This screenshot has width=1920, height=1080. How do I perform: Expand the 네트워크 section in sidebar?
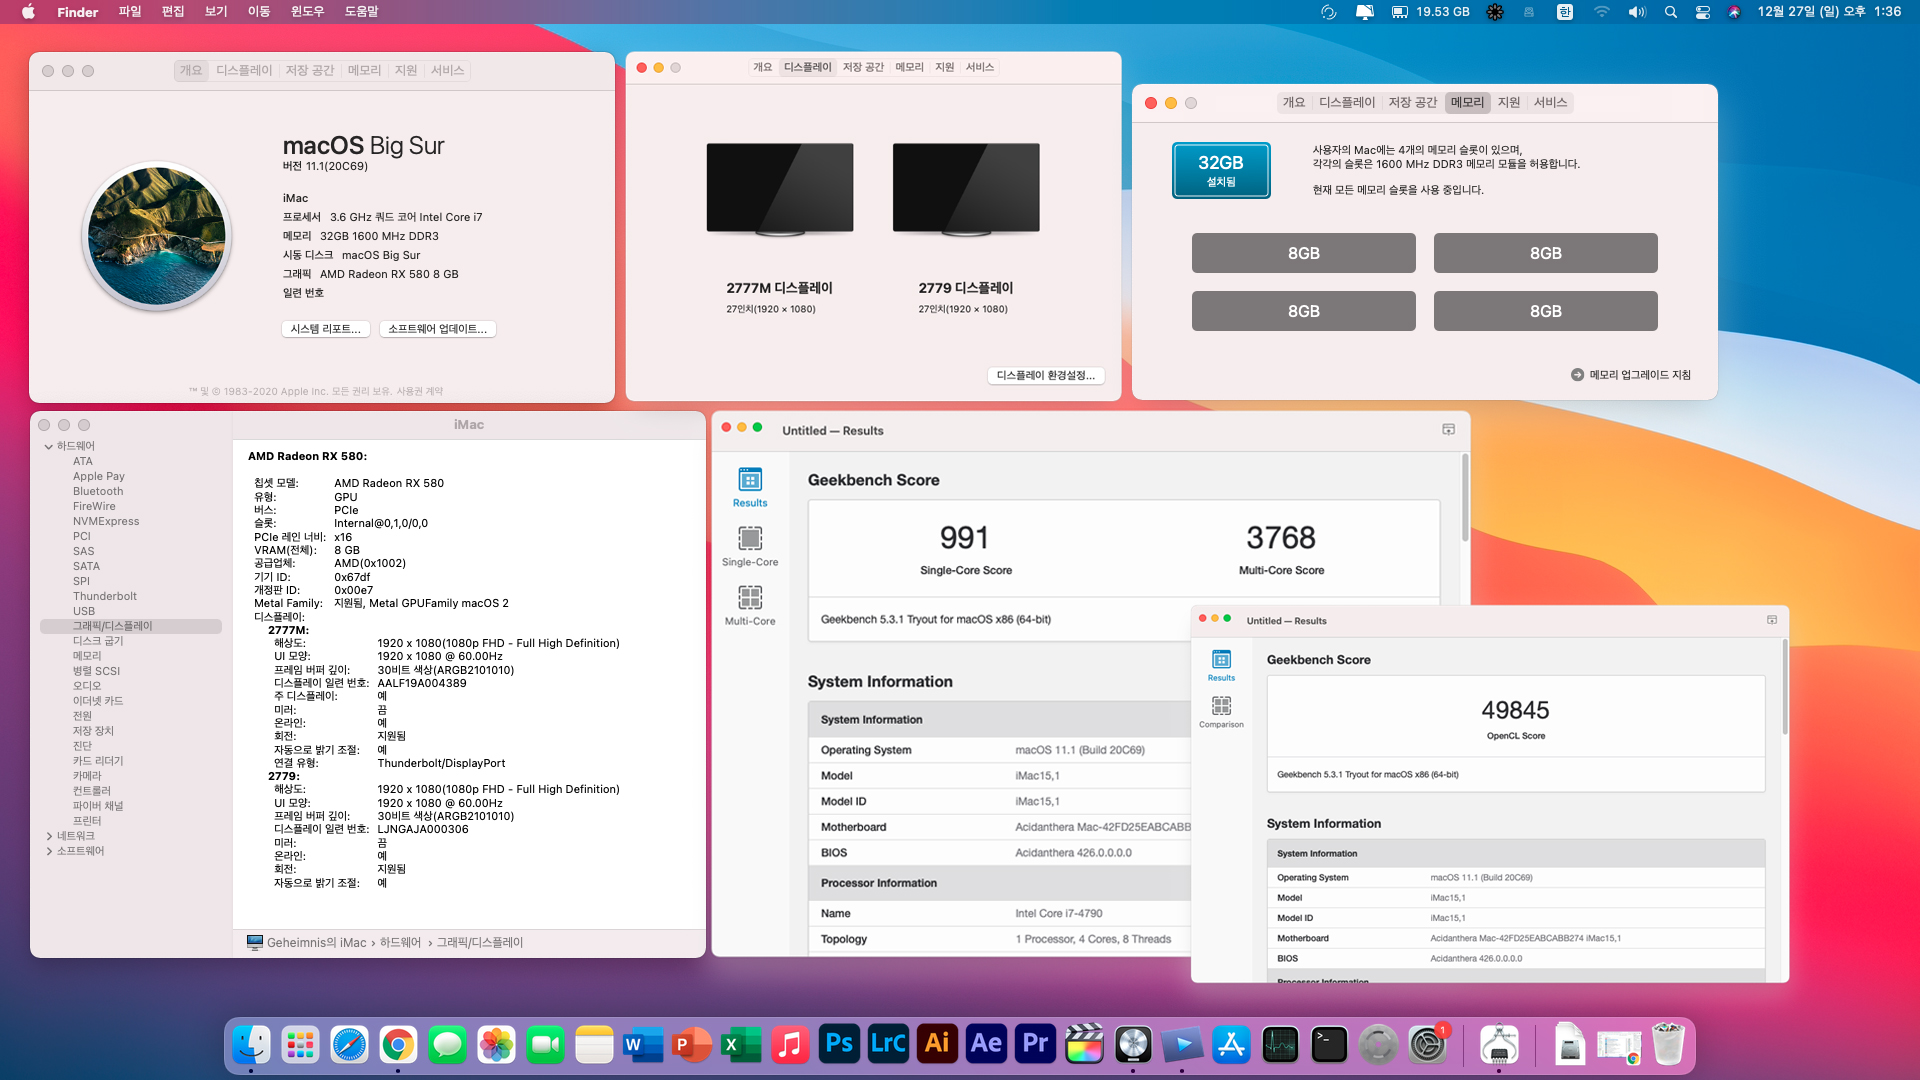click(49, 836)
